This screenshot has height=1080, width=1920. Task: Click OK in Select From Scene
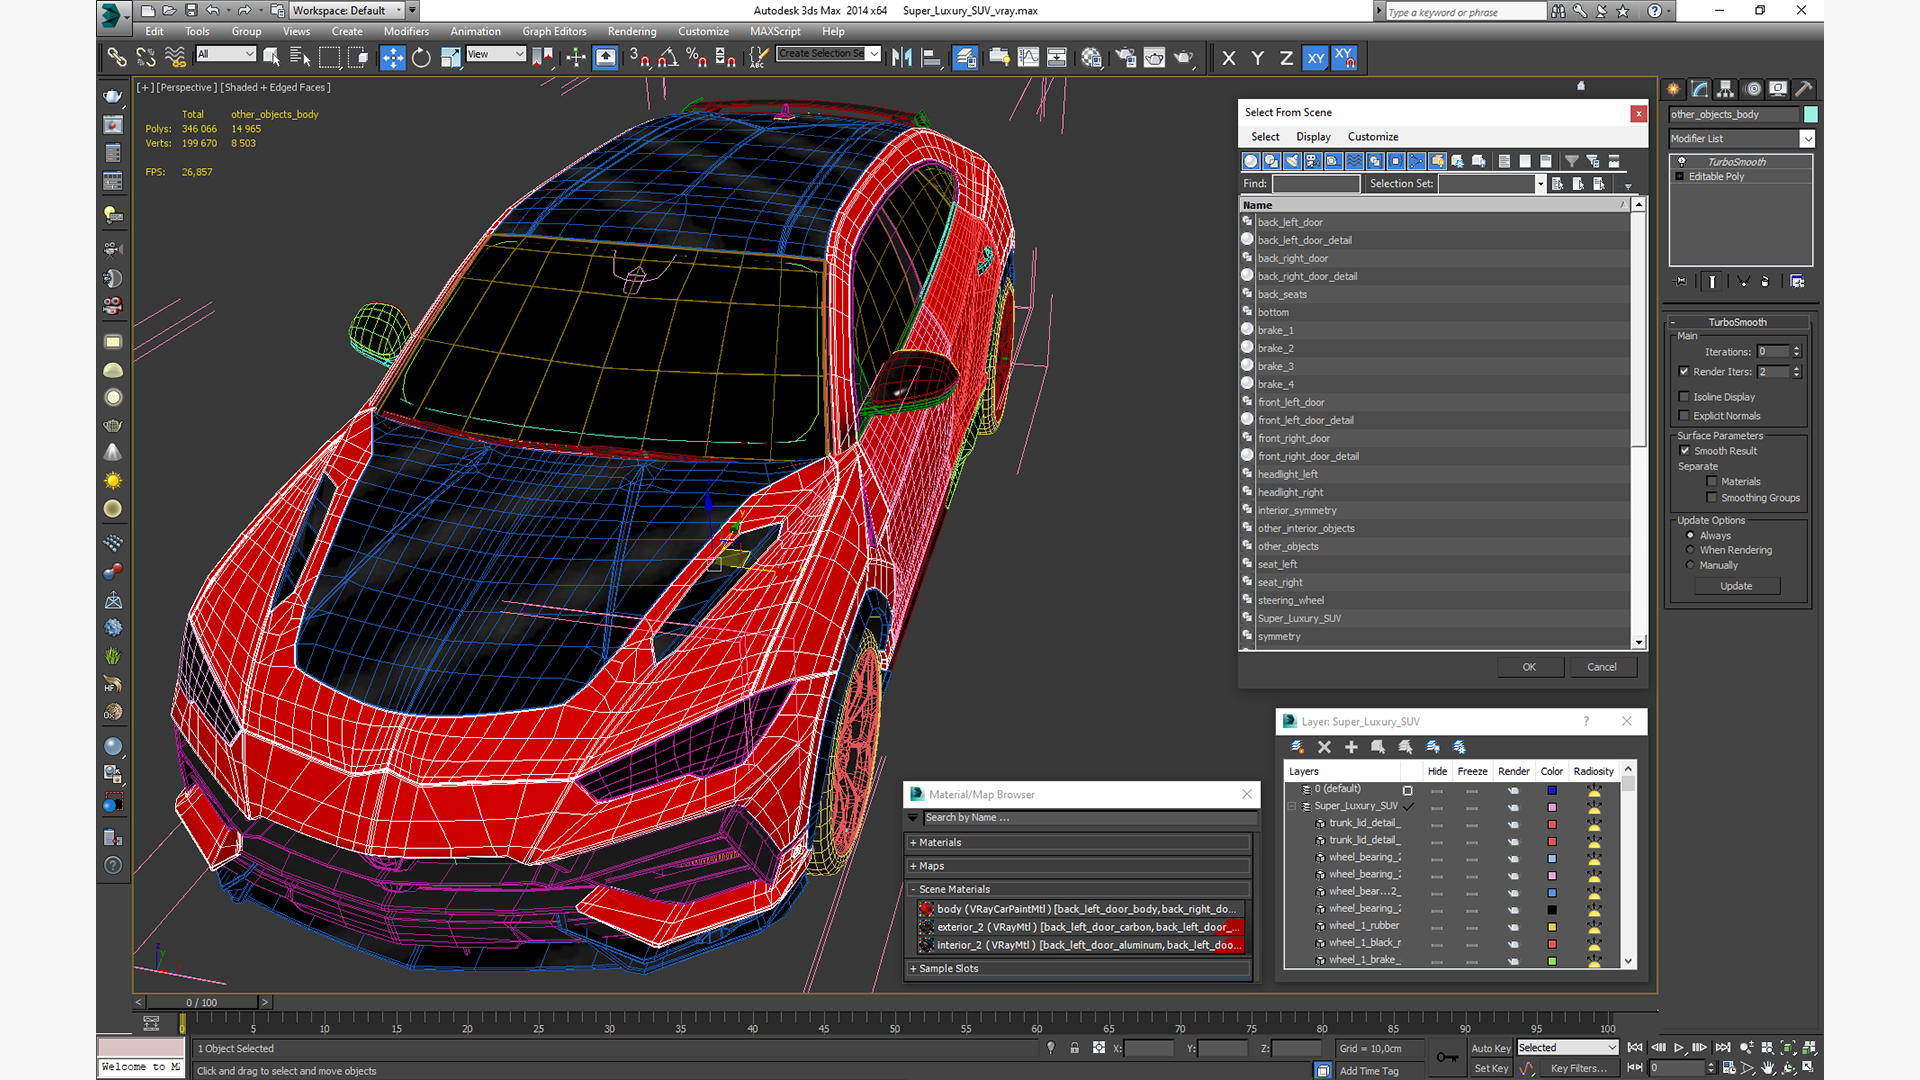(x=1529, y=667)
